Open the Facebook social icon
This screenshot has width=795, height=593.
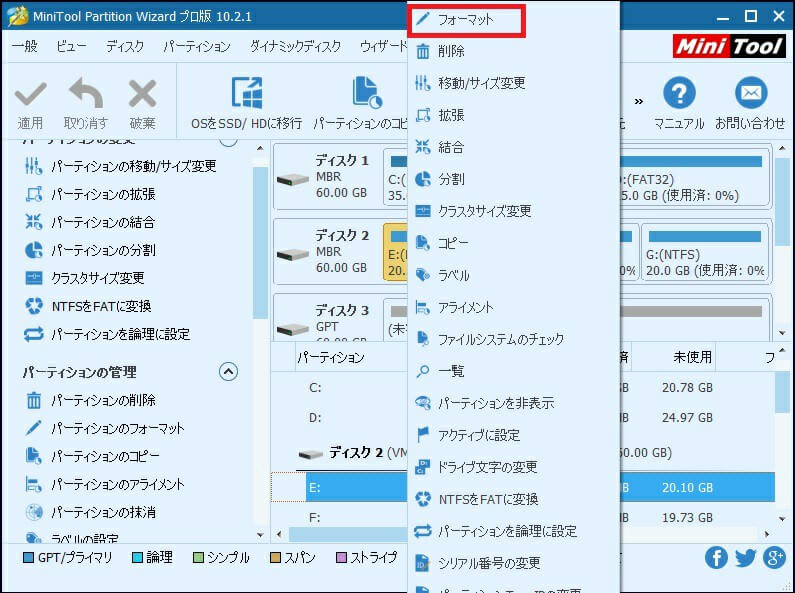tap(716, 558)
